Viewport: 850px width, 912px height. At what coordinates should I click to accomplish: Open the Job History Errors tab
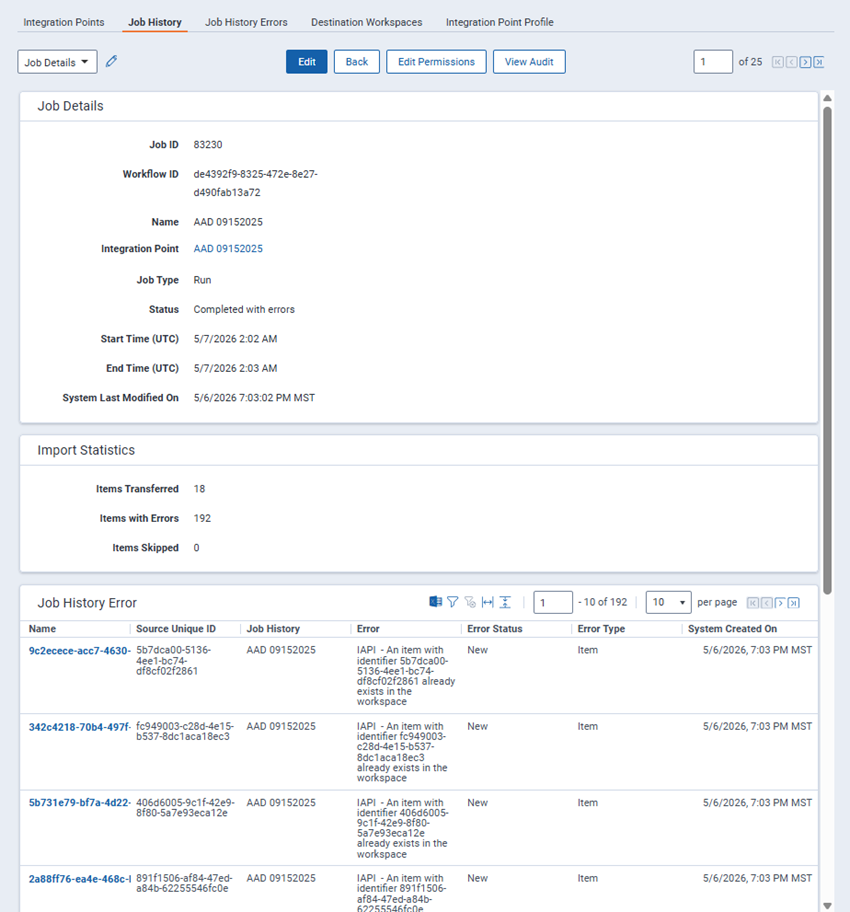click(246, 22)
